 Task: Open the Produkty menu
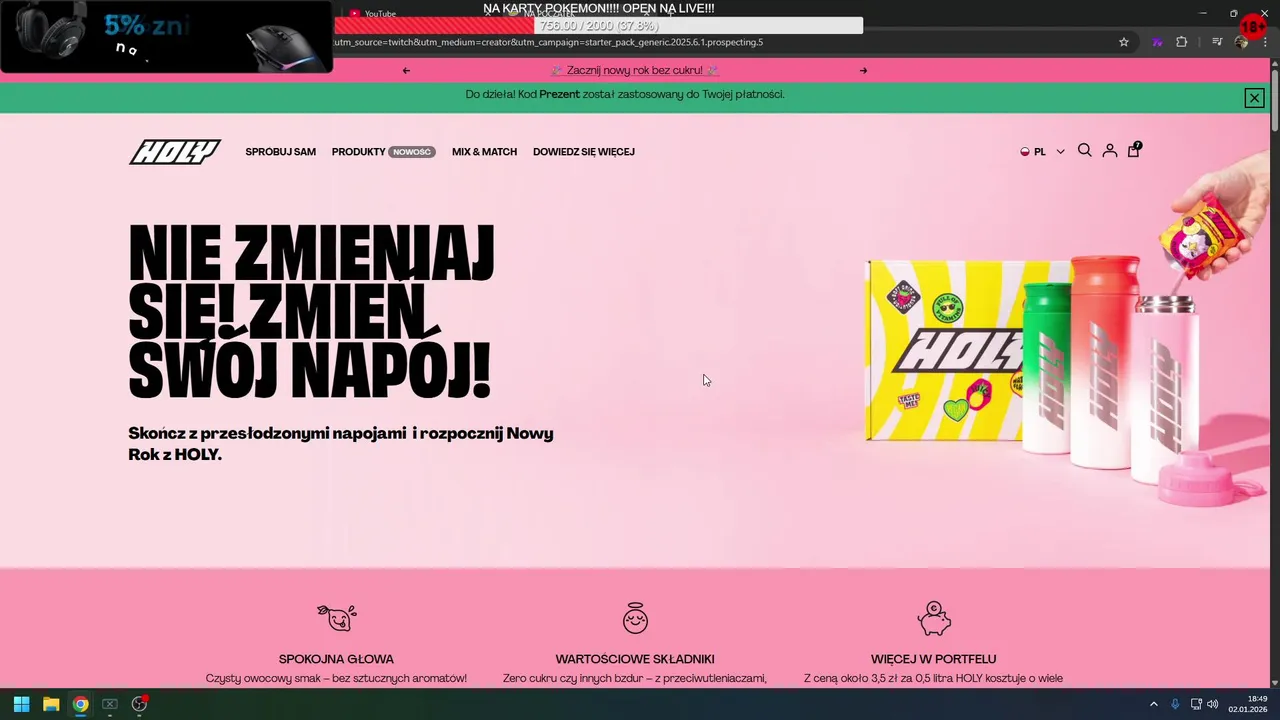359,152
